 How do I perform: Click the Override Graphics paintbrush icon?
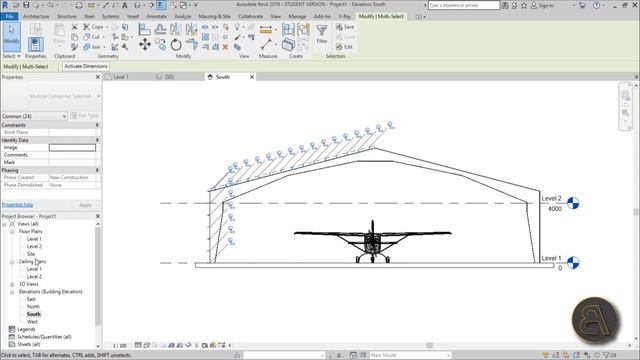[x=238, y=37]
